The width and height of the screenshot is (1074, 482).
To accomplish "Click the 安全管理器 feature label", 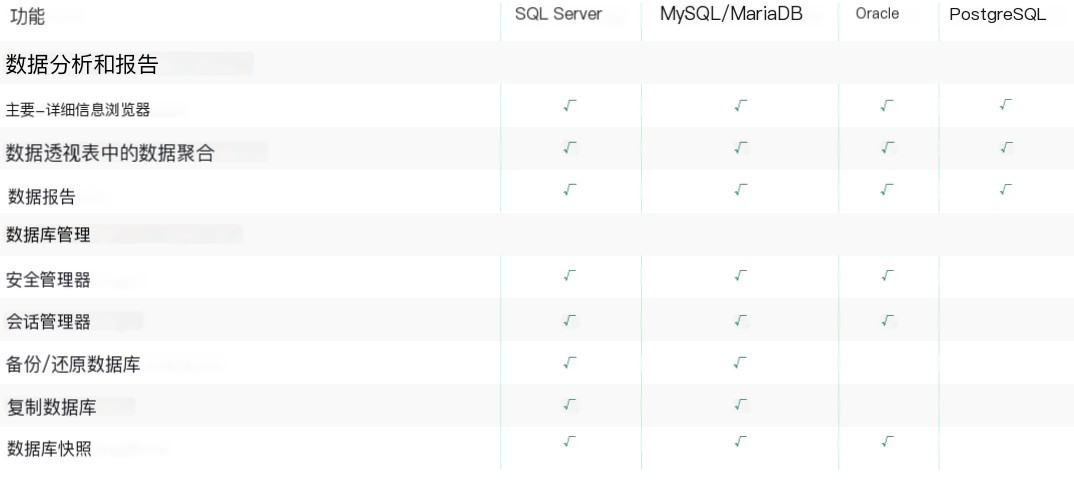I will tap(48, 279).
